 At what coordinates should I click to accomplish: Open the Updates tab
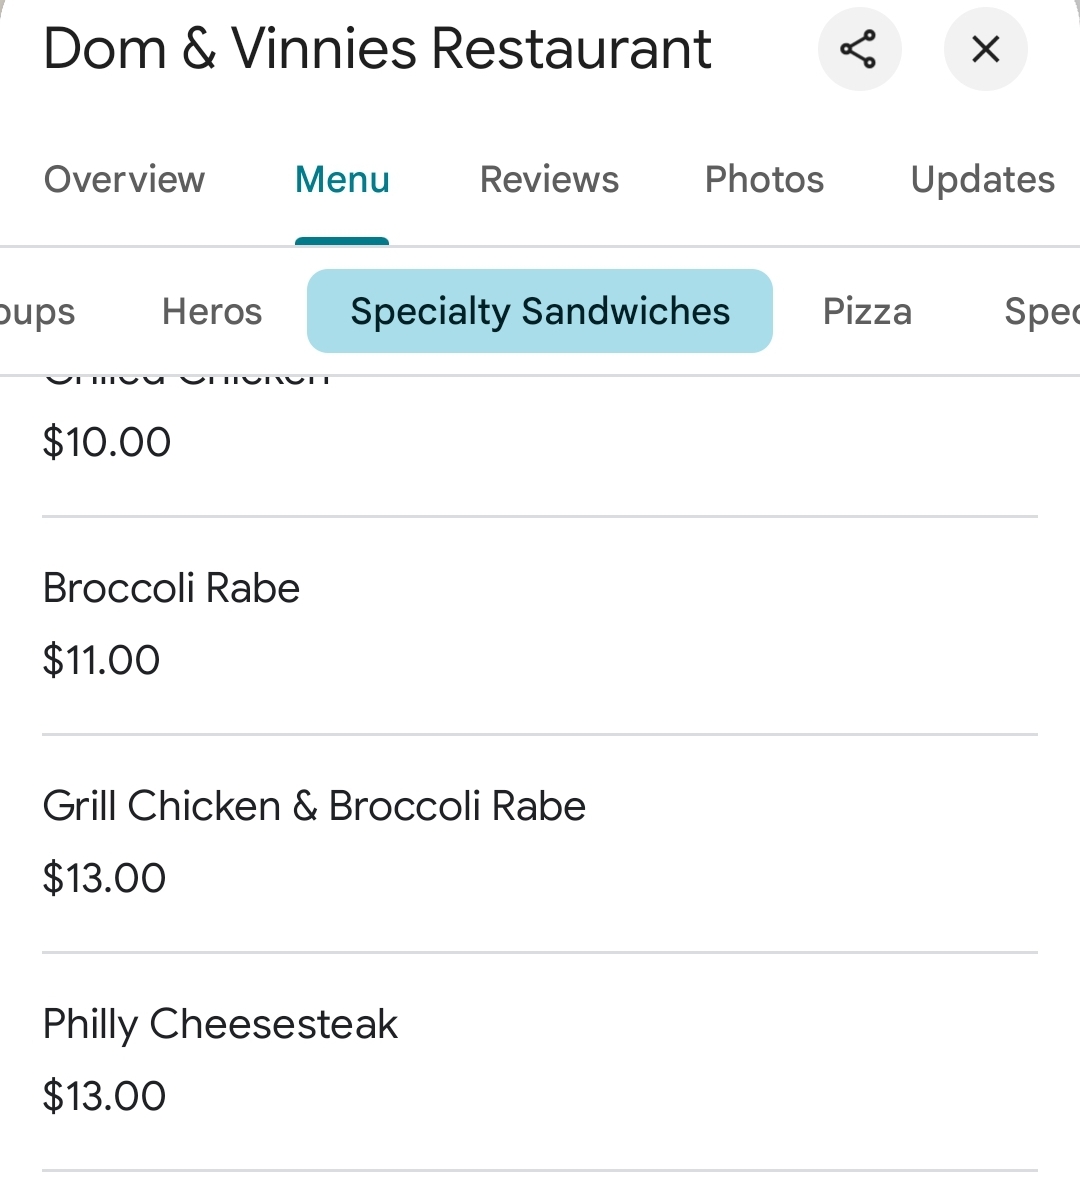982,180
